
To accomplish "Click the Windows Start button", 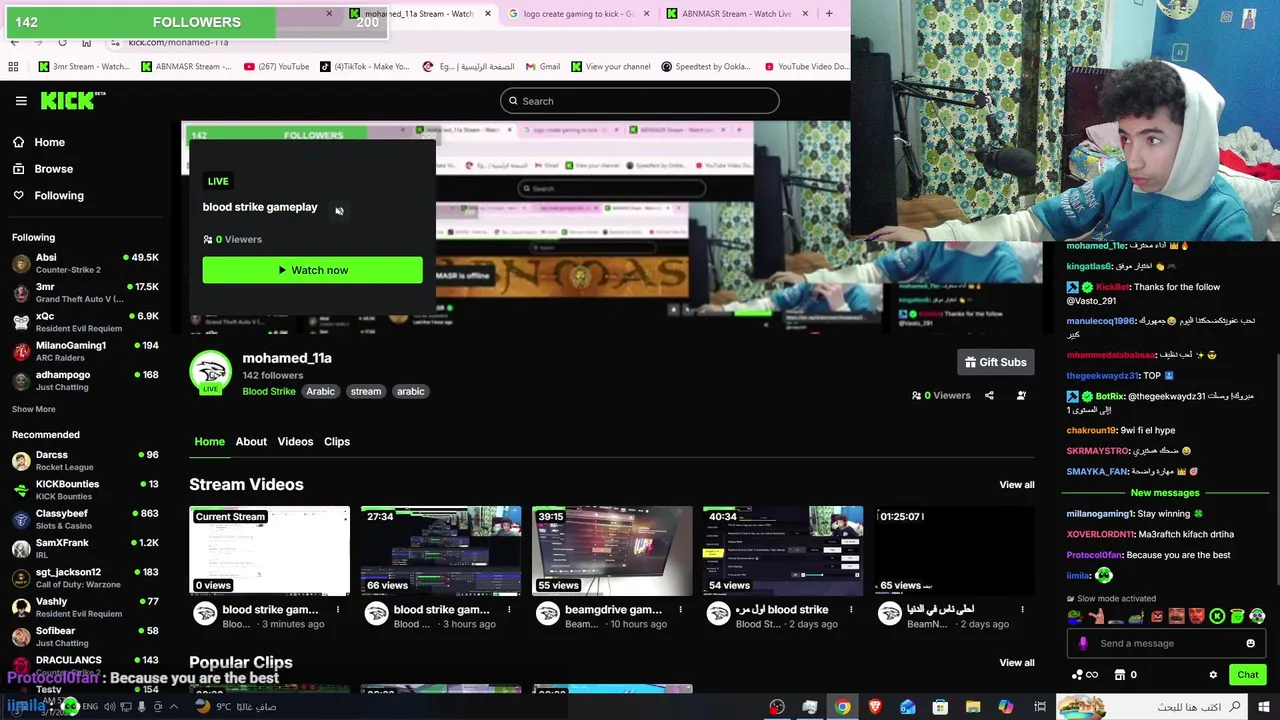I will click(x=1266, y=707).
